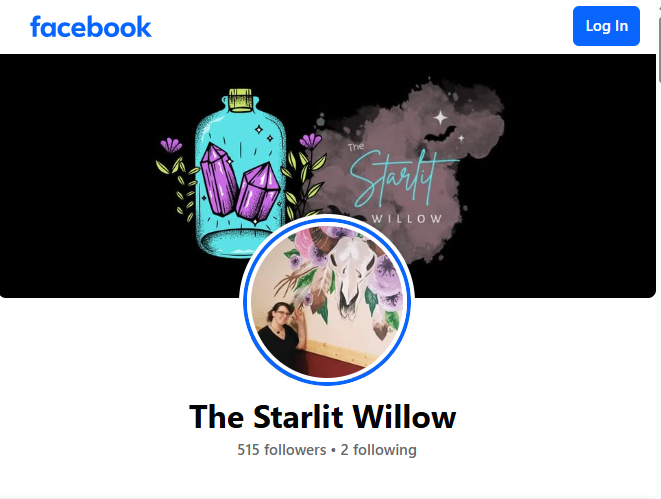The height and width of the screenshot is (499, 661).
Task: Click the Log In button
Action: click(606, 26)
